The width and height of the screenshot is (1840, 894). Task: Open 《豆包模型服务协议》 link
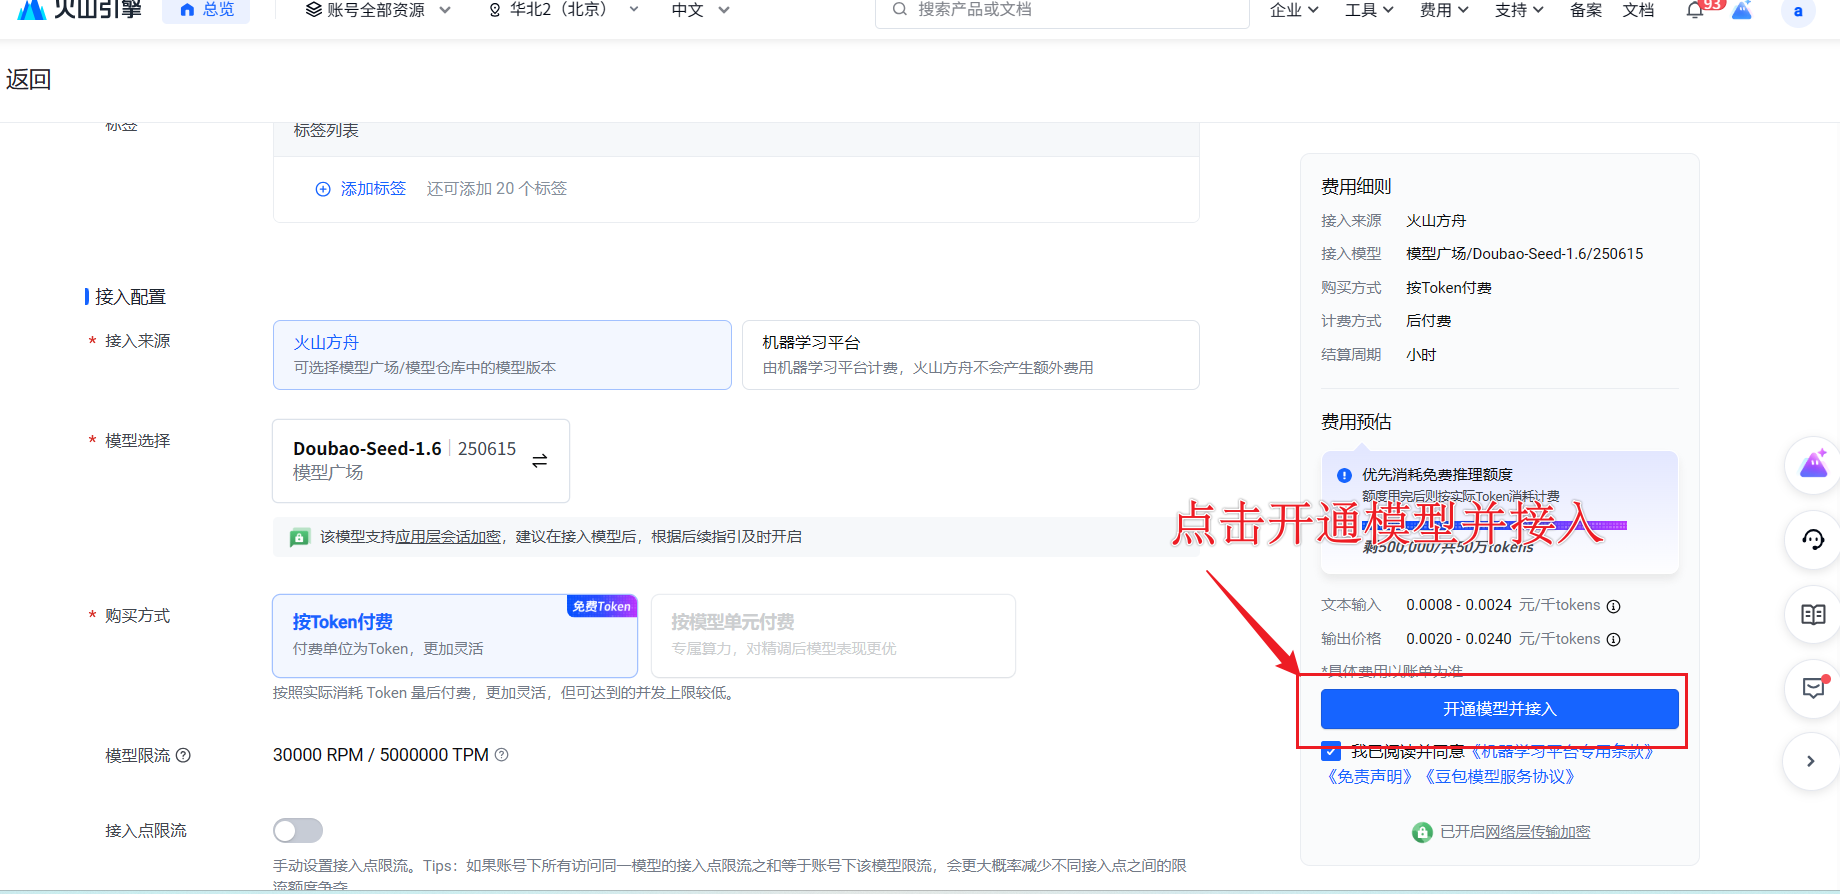(x=1500, y=777)
